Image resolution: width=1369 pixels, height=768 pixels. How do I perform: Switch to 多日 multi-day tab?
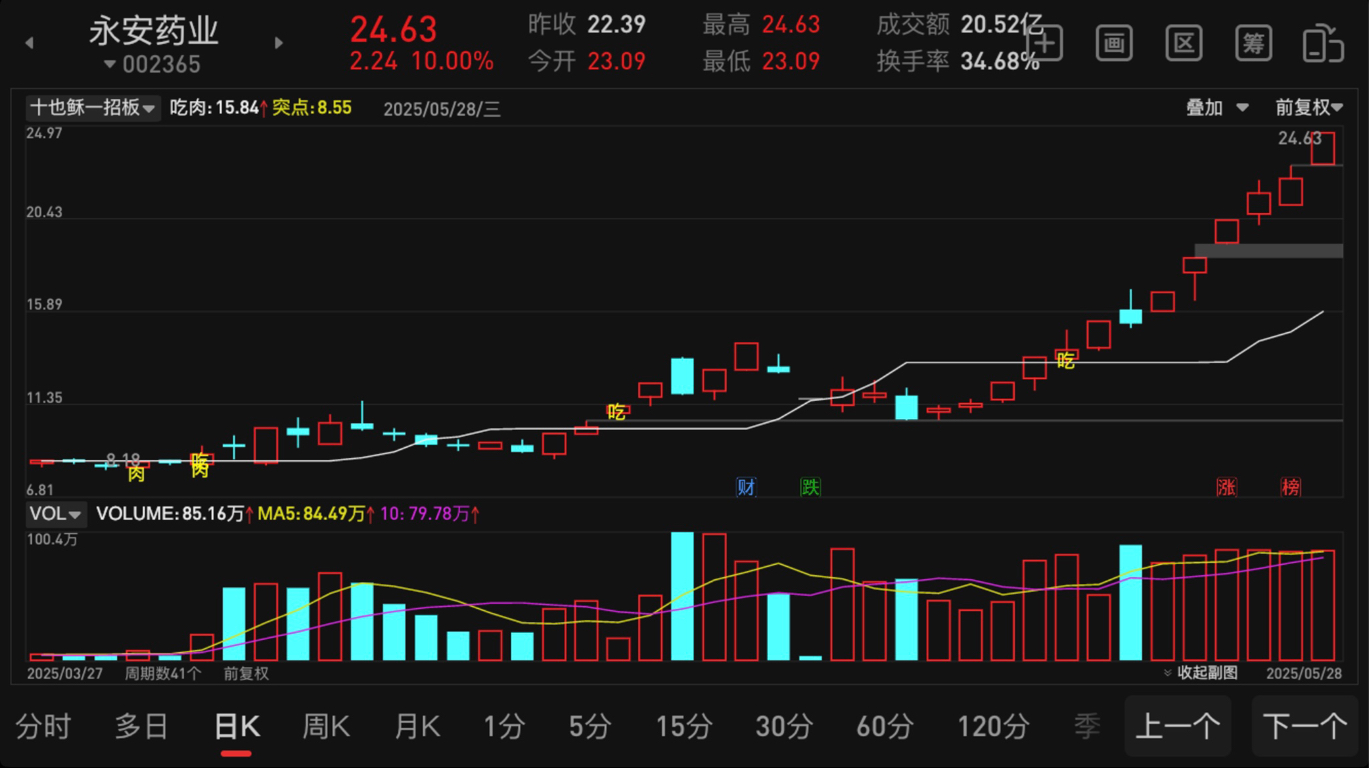point(141,727)
